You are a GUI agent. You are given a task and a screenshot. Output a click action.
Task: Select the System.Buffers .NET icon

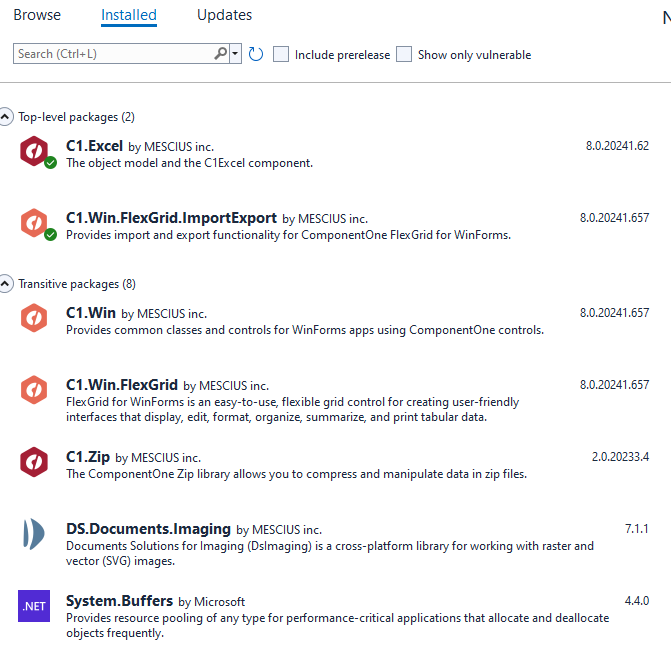coord(34,606)
